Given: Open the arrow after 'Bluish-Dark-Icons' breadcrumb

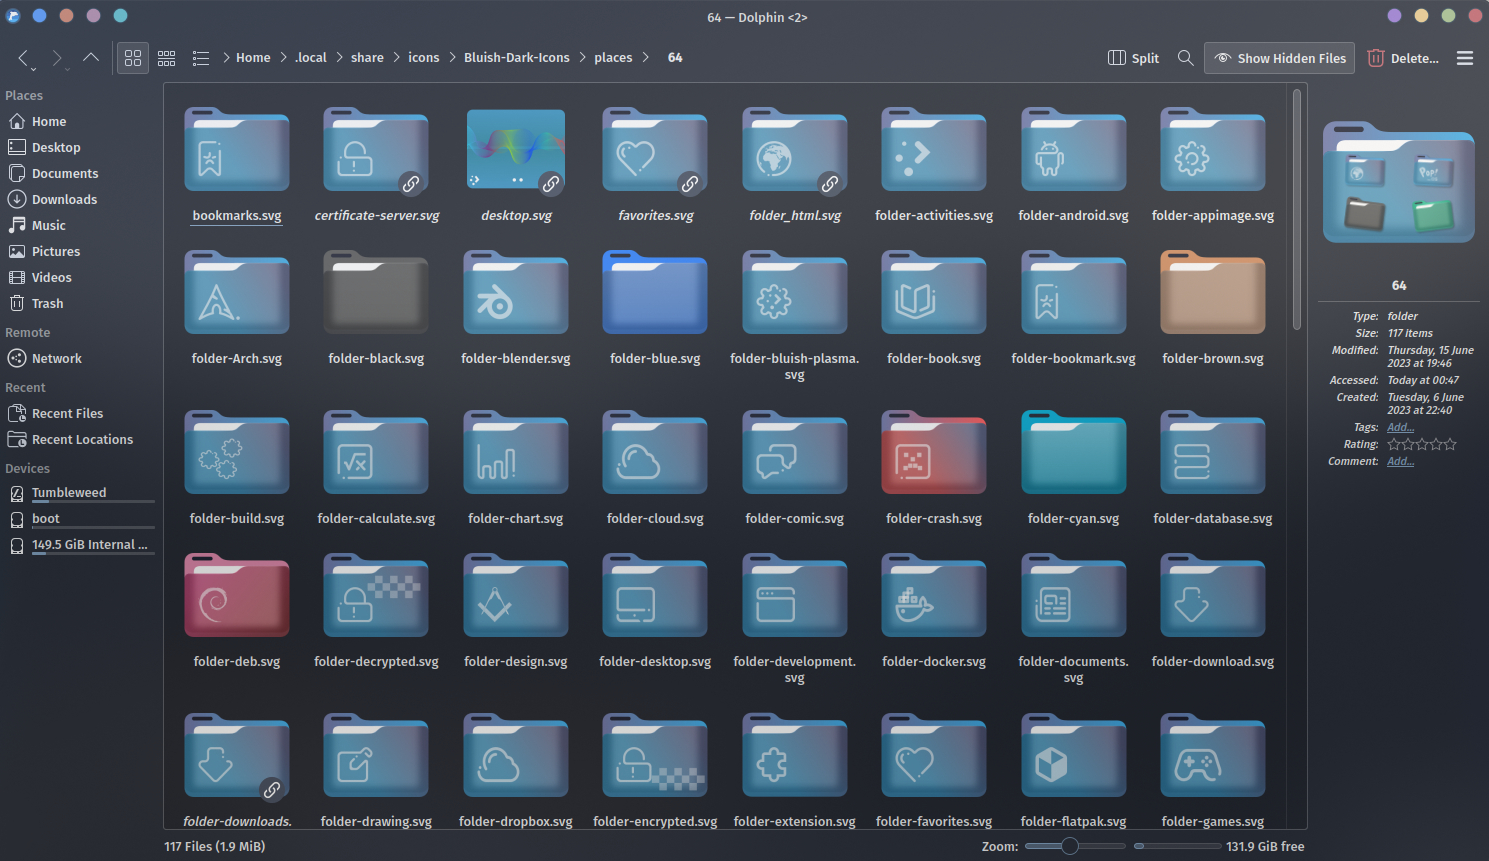Looking at the screenshot, I should click(x=583, y=57).
